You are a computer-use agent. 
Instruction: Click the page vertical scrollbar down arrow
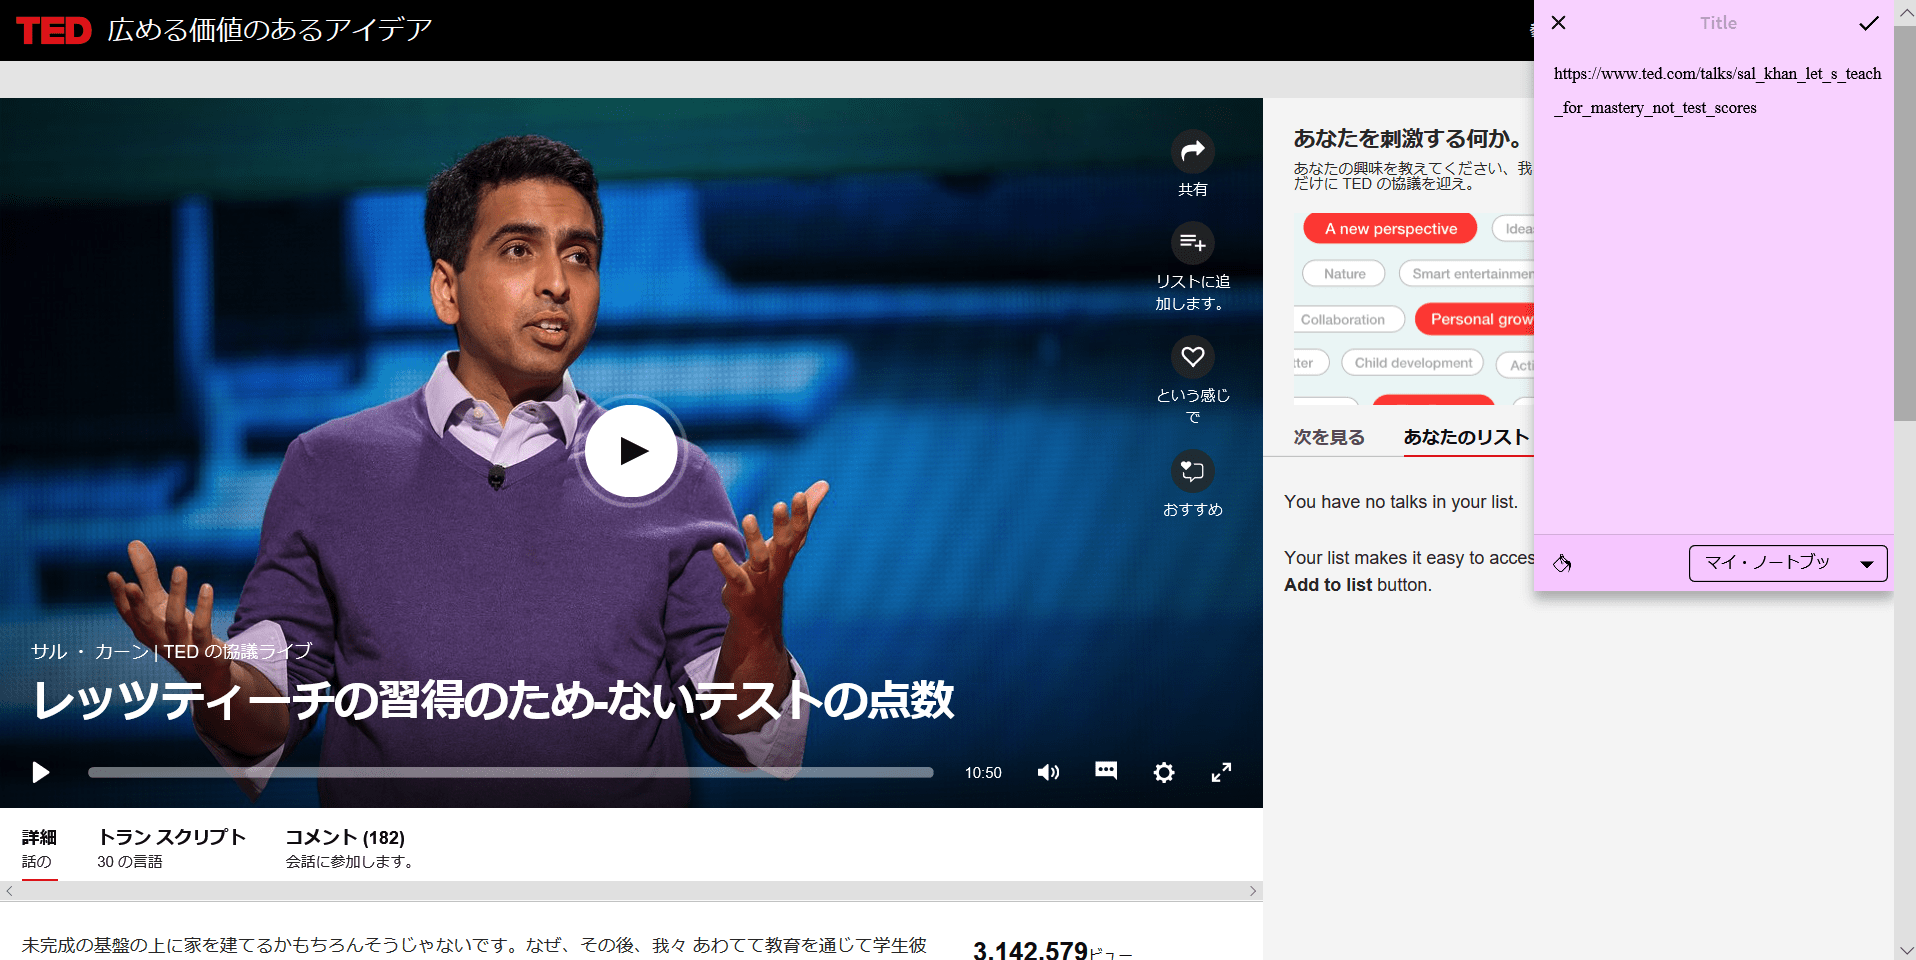coord(1905,950)
